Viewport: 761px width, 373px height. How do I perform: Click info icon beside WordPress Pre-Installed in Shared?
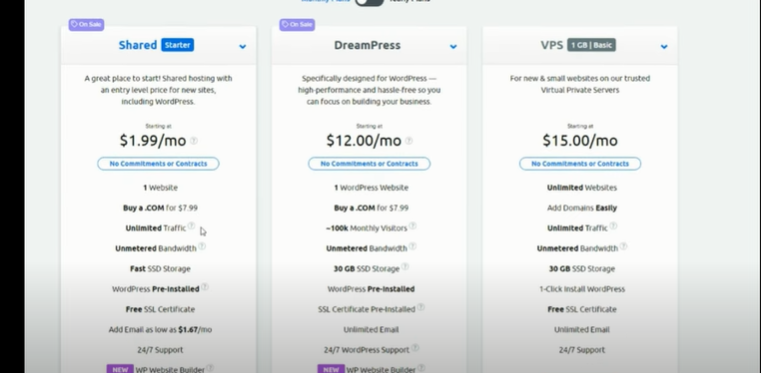pos(205,287)
